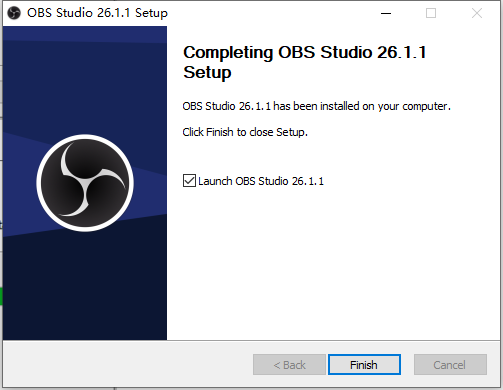Uncheck the Launch OBS Studio 26.1.1 checkbox
Viewport: 503px width, 390px height.
189,181
